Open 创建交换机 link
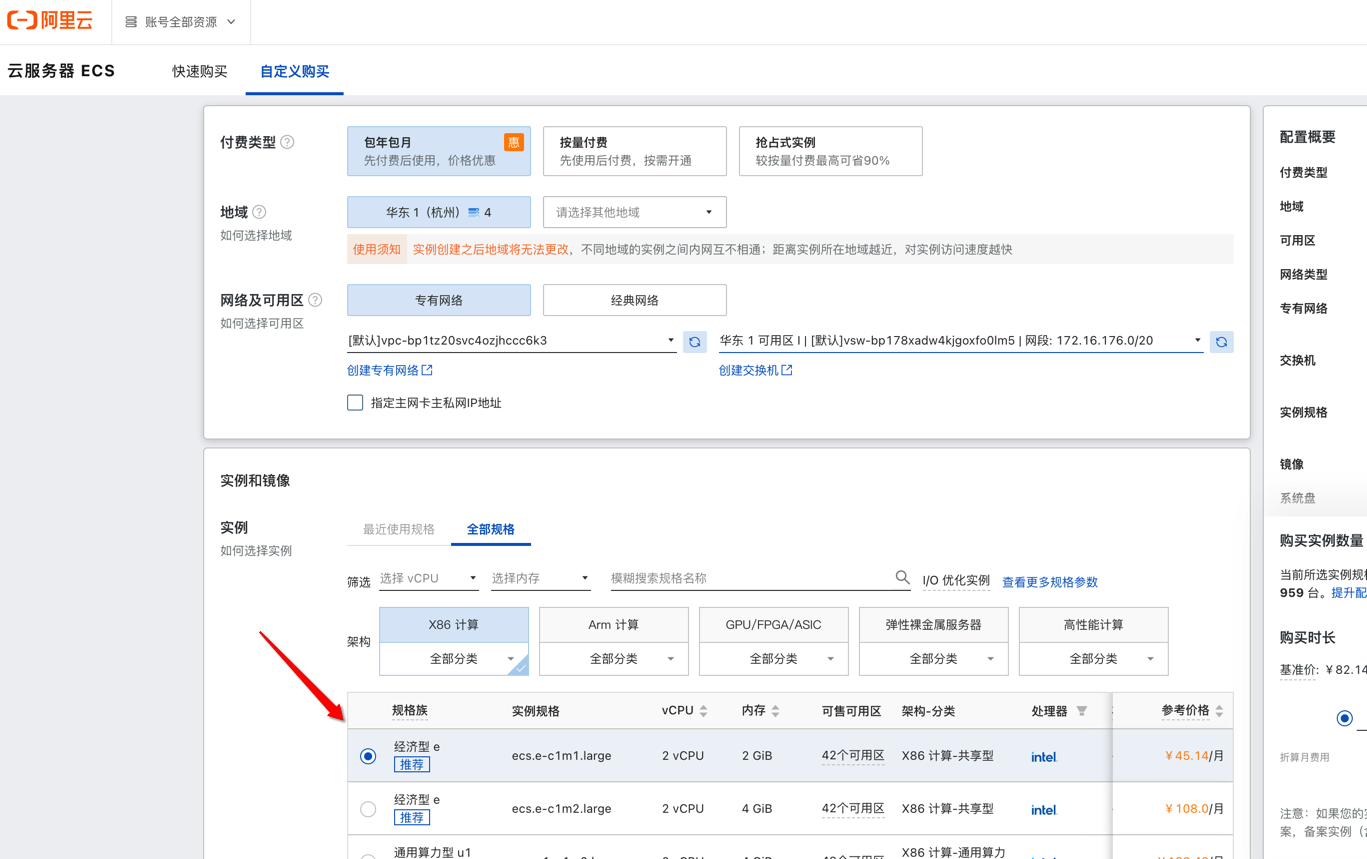The width and height of the screenshot is (1367, 859). tap(755, 370)
